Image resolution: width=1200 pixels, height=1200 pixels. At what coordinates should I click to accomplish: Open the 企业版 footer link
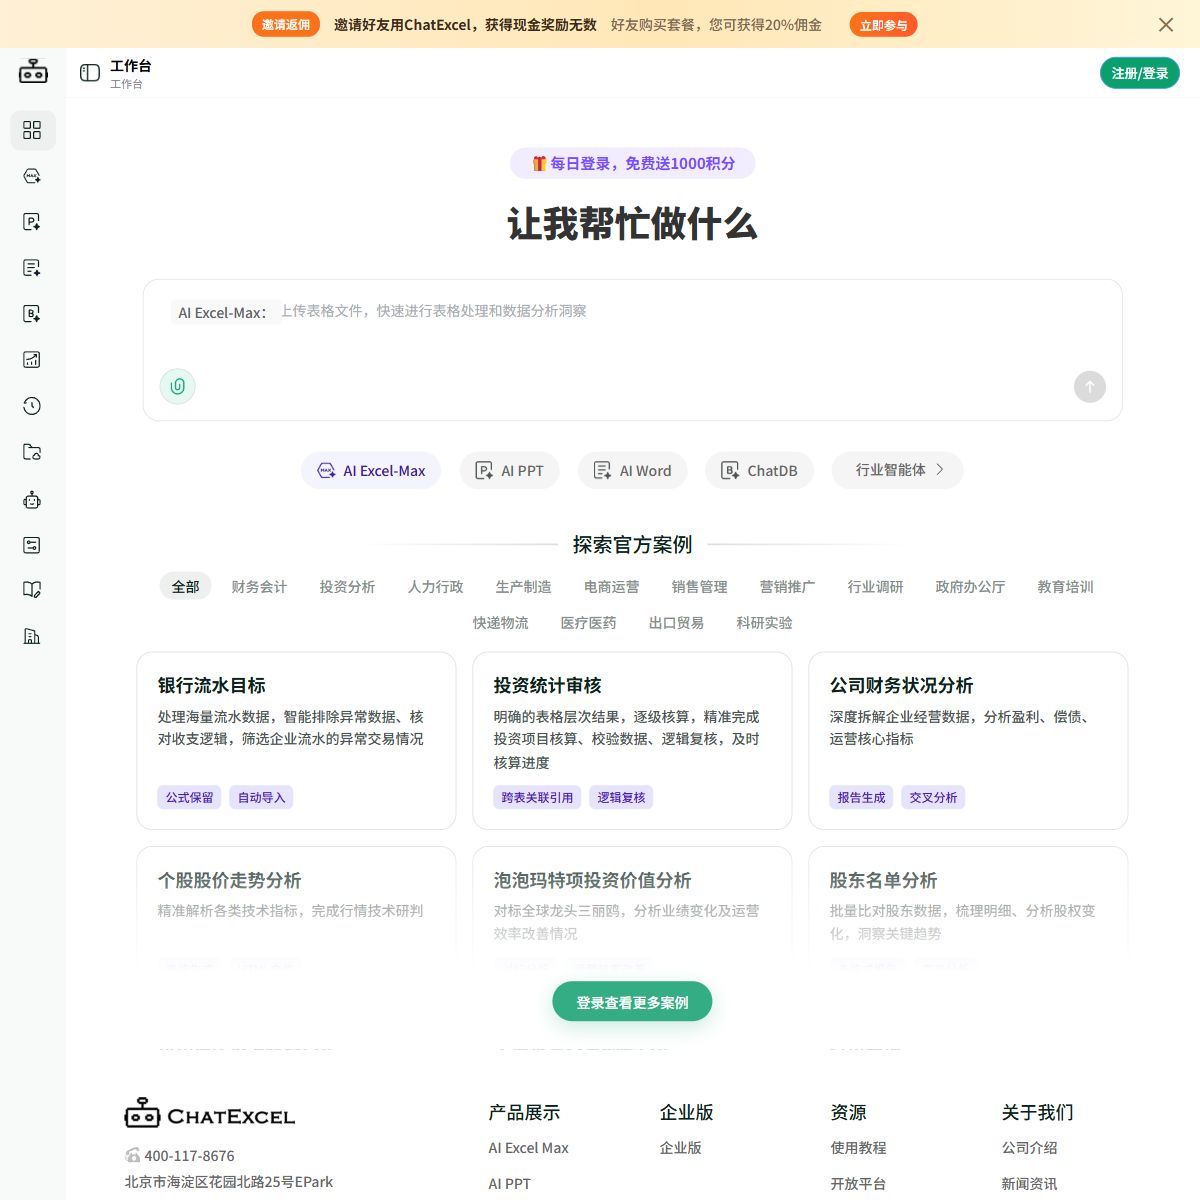coord(680,1148)
